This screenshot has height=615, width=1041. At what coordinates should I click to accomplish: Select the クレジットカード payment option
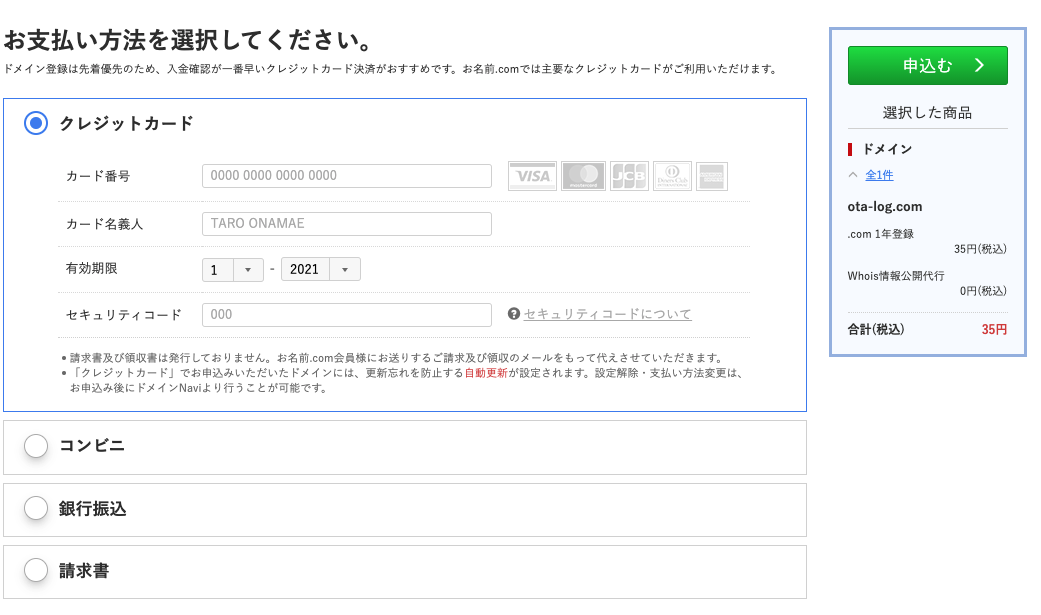36,123
